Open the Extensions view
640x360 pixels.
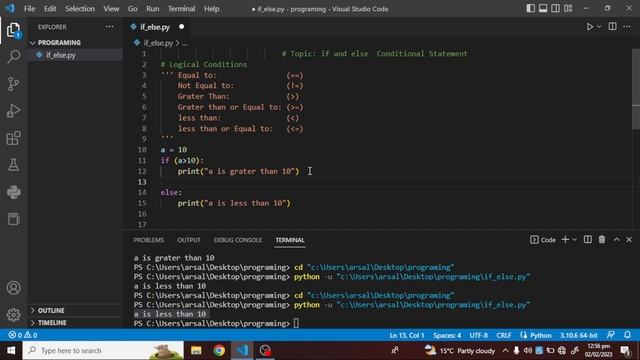[x=13, y=138]
